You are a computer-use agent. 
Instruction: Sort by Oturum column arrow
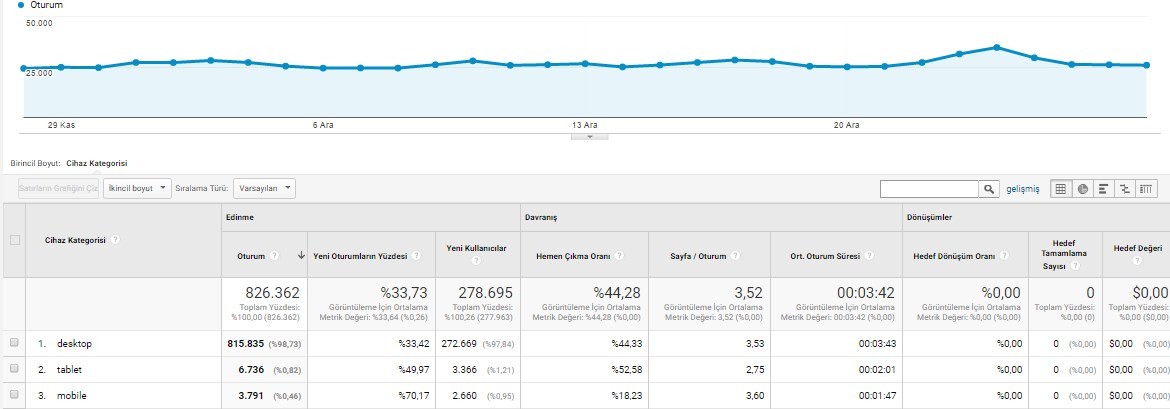(x=301, y=255)
